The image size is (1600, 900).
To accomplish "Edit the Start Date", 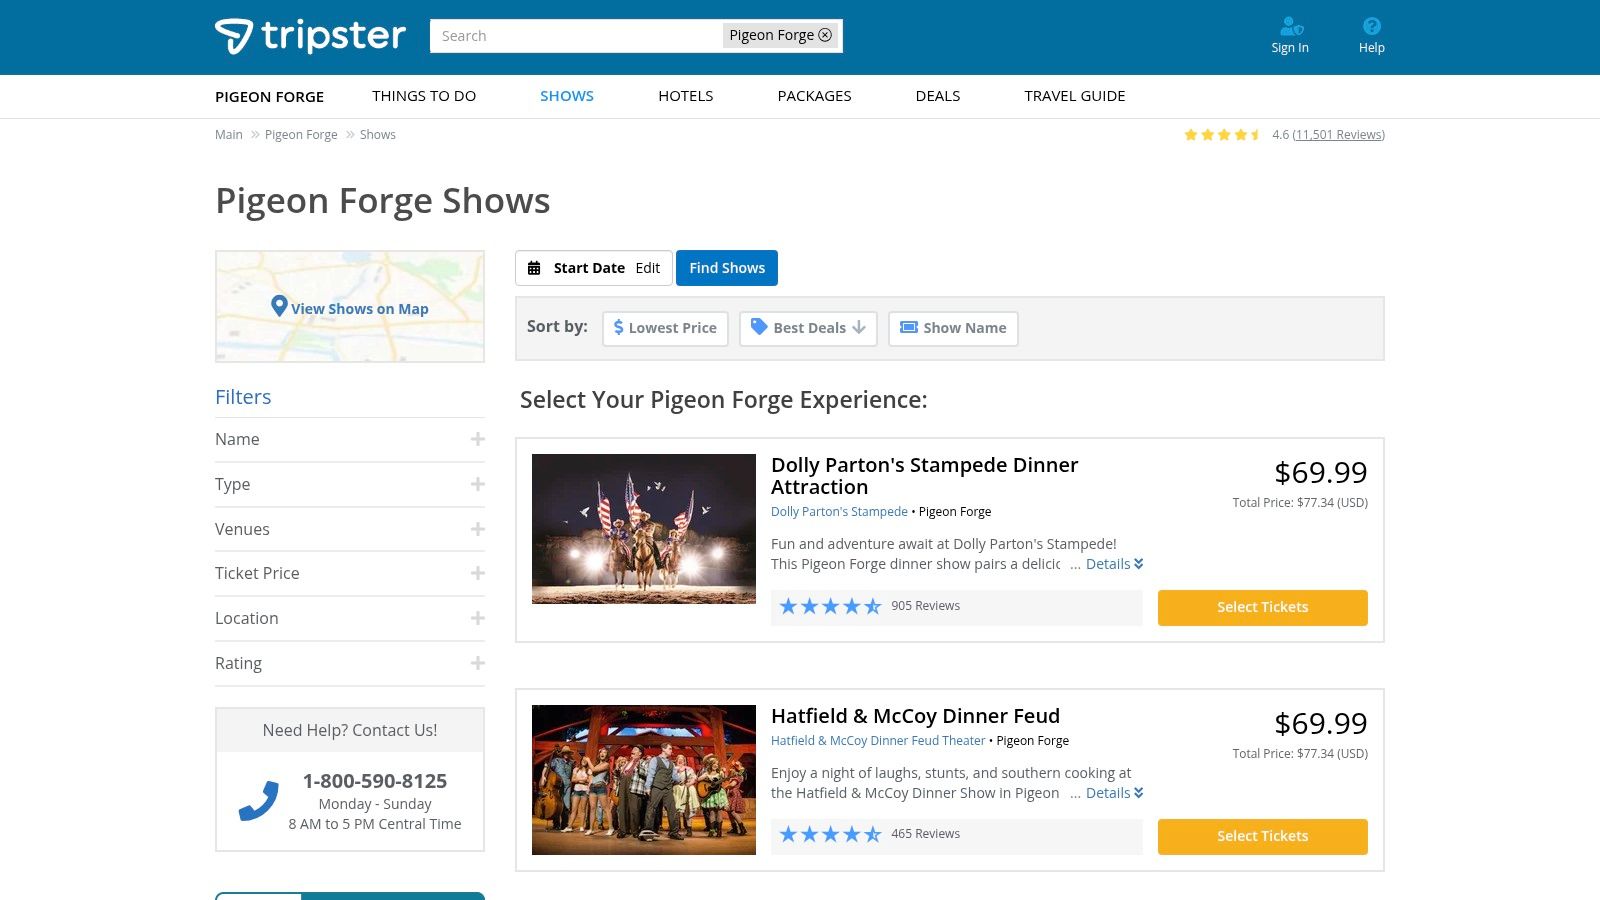I will [x=648, y=268].
